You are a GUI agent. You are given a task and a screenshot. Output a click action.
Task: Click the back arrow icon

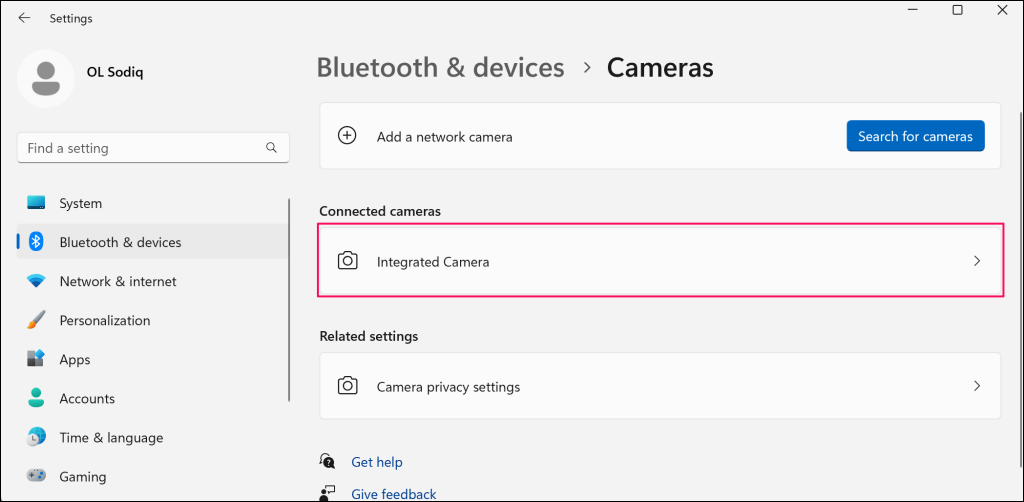(24, 18)
